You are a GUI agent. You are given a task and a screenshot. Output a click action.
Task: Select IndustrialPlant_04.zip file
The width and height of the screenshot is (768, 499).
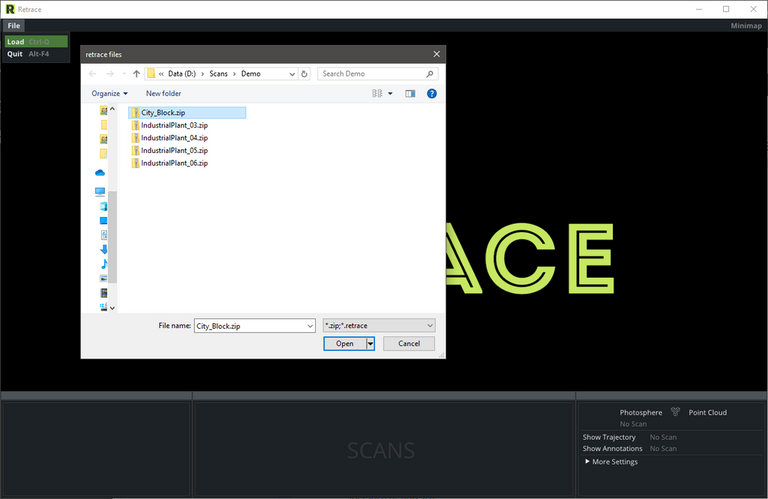coord(169,138)
